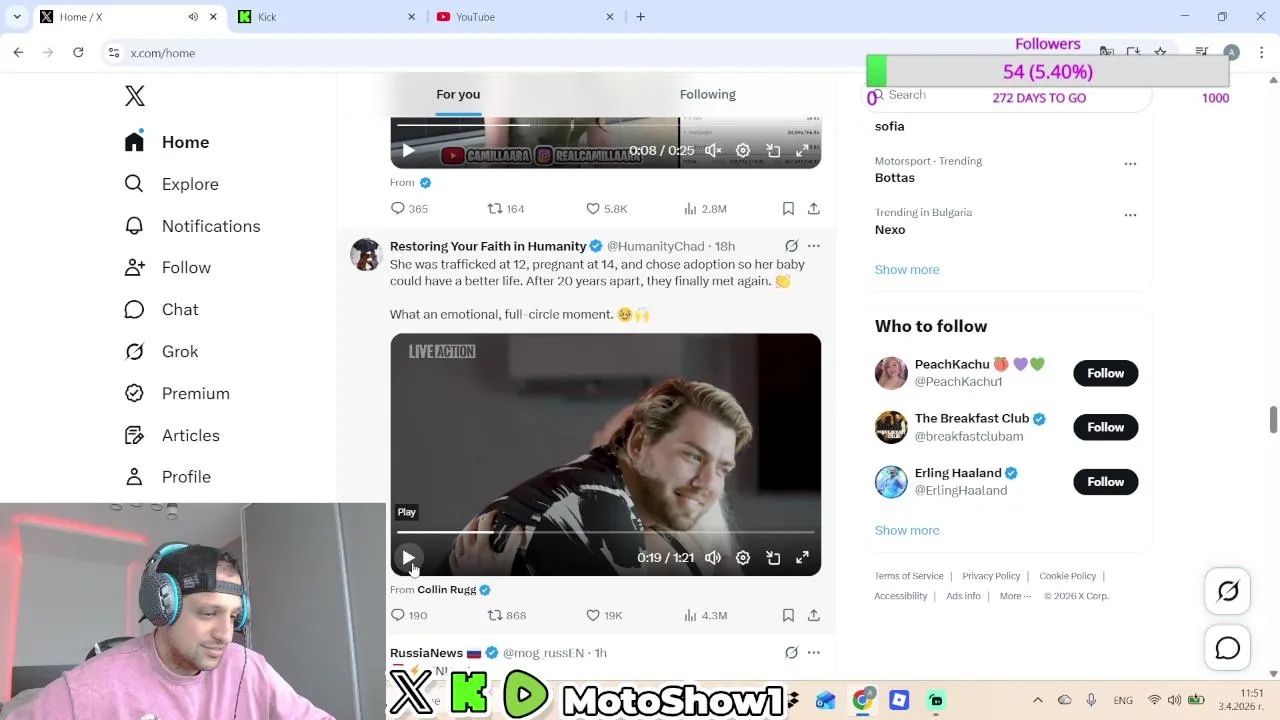Open the Chrome icon in taskbar

[x=862, y=700]
